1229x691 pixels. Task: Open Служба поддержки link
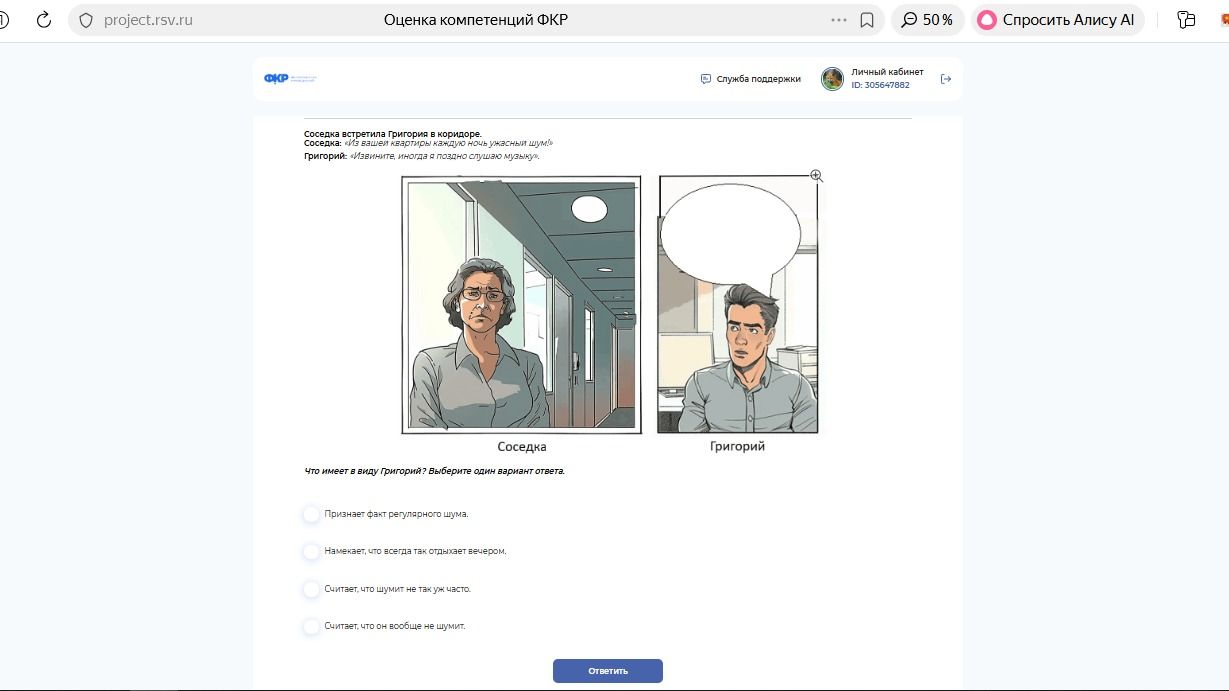(x=758, y=79)
